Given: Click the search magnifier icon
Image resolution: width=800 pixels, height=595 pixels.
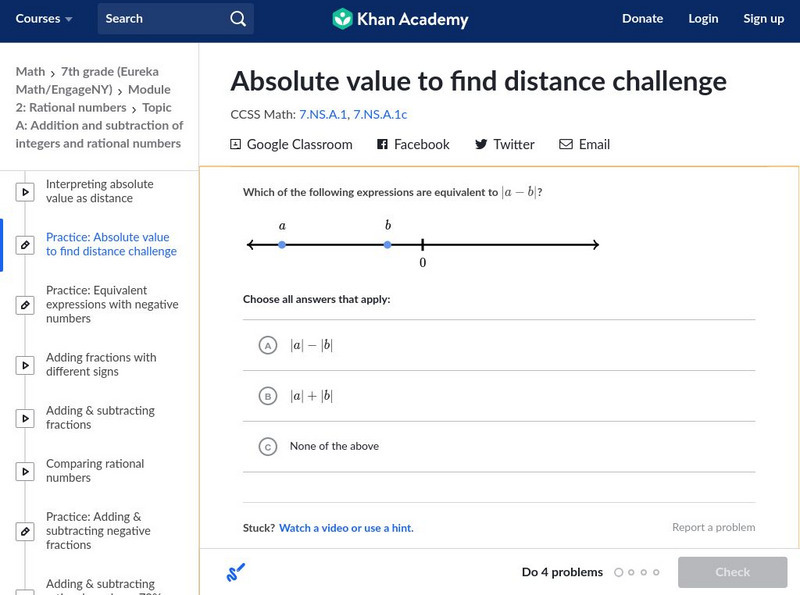Looking at the screenshot, I should 237,19.
